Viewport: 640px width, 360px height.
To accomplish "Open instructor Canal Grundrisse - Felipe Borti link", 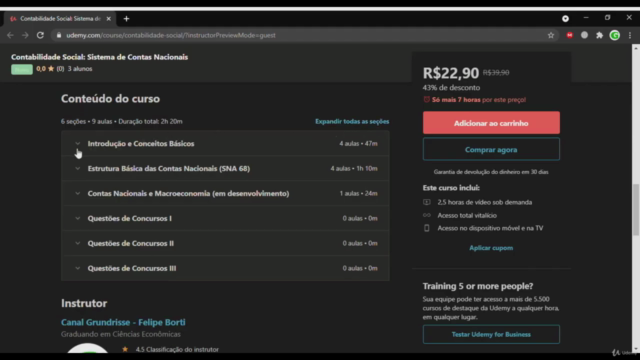I will point(123,322).
